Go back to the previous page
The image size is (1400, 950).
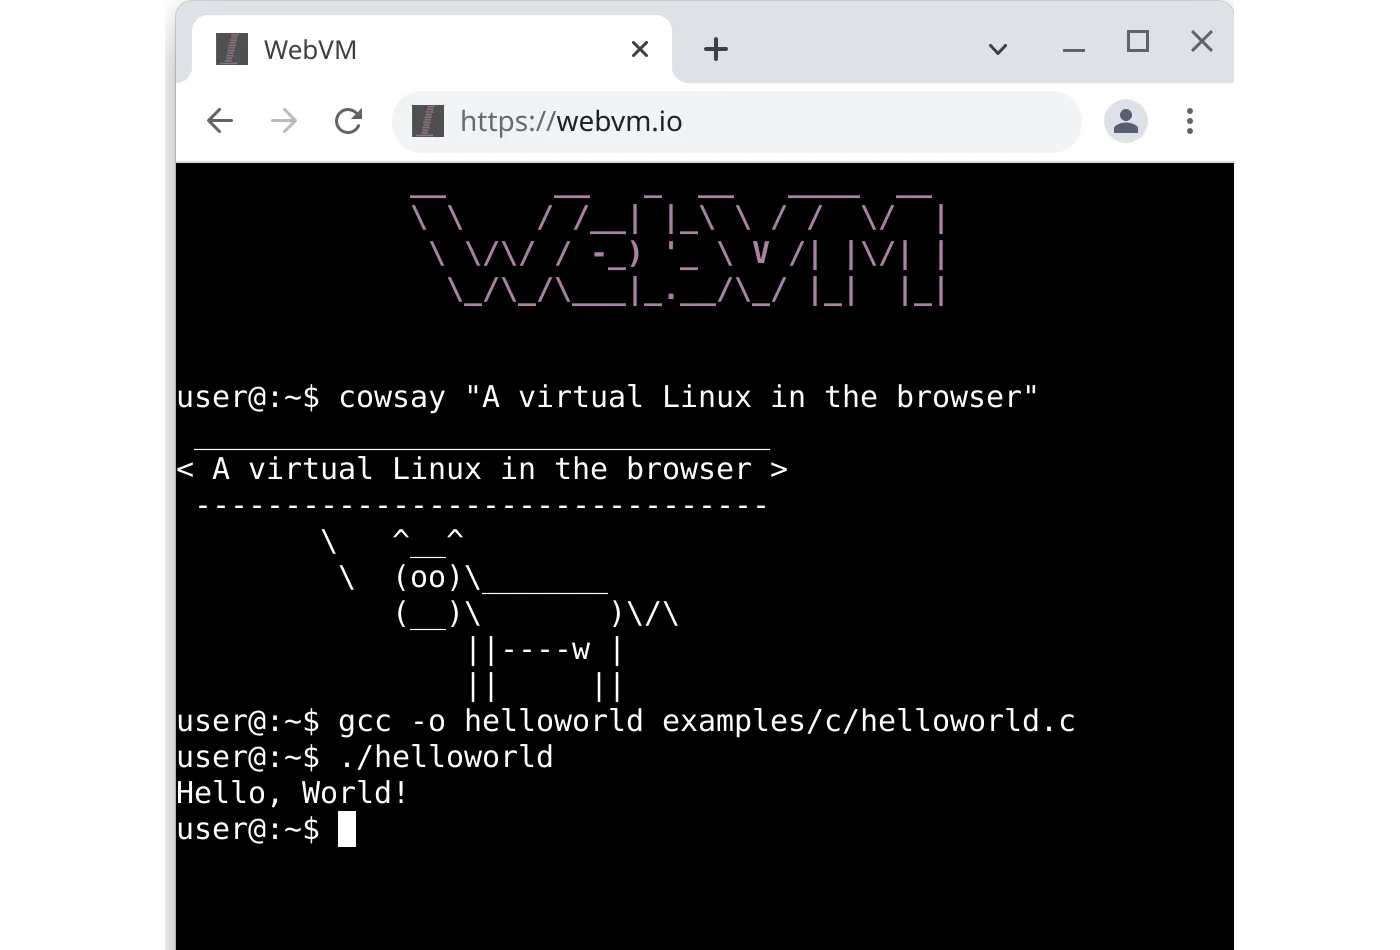point(219,122)
